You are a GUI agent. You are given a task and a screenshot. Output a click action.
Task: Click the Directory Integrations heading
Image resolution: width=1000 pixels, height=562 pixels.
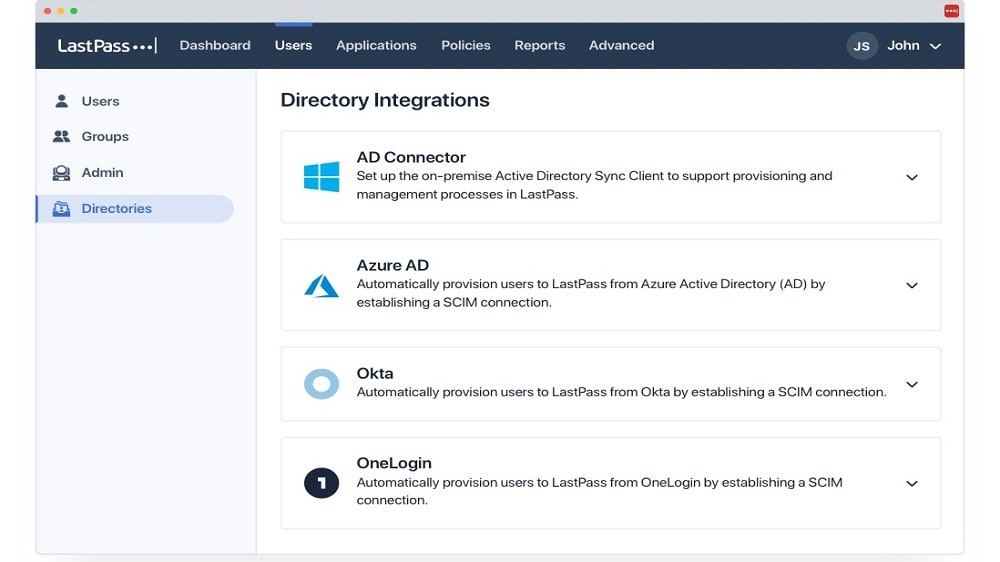tap(385, 100)
